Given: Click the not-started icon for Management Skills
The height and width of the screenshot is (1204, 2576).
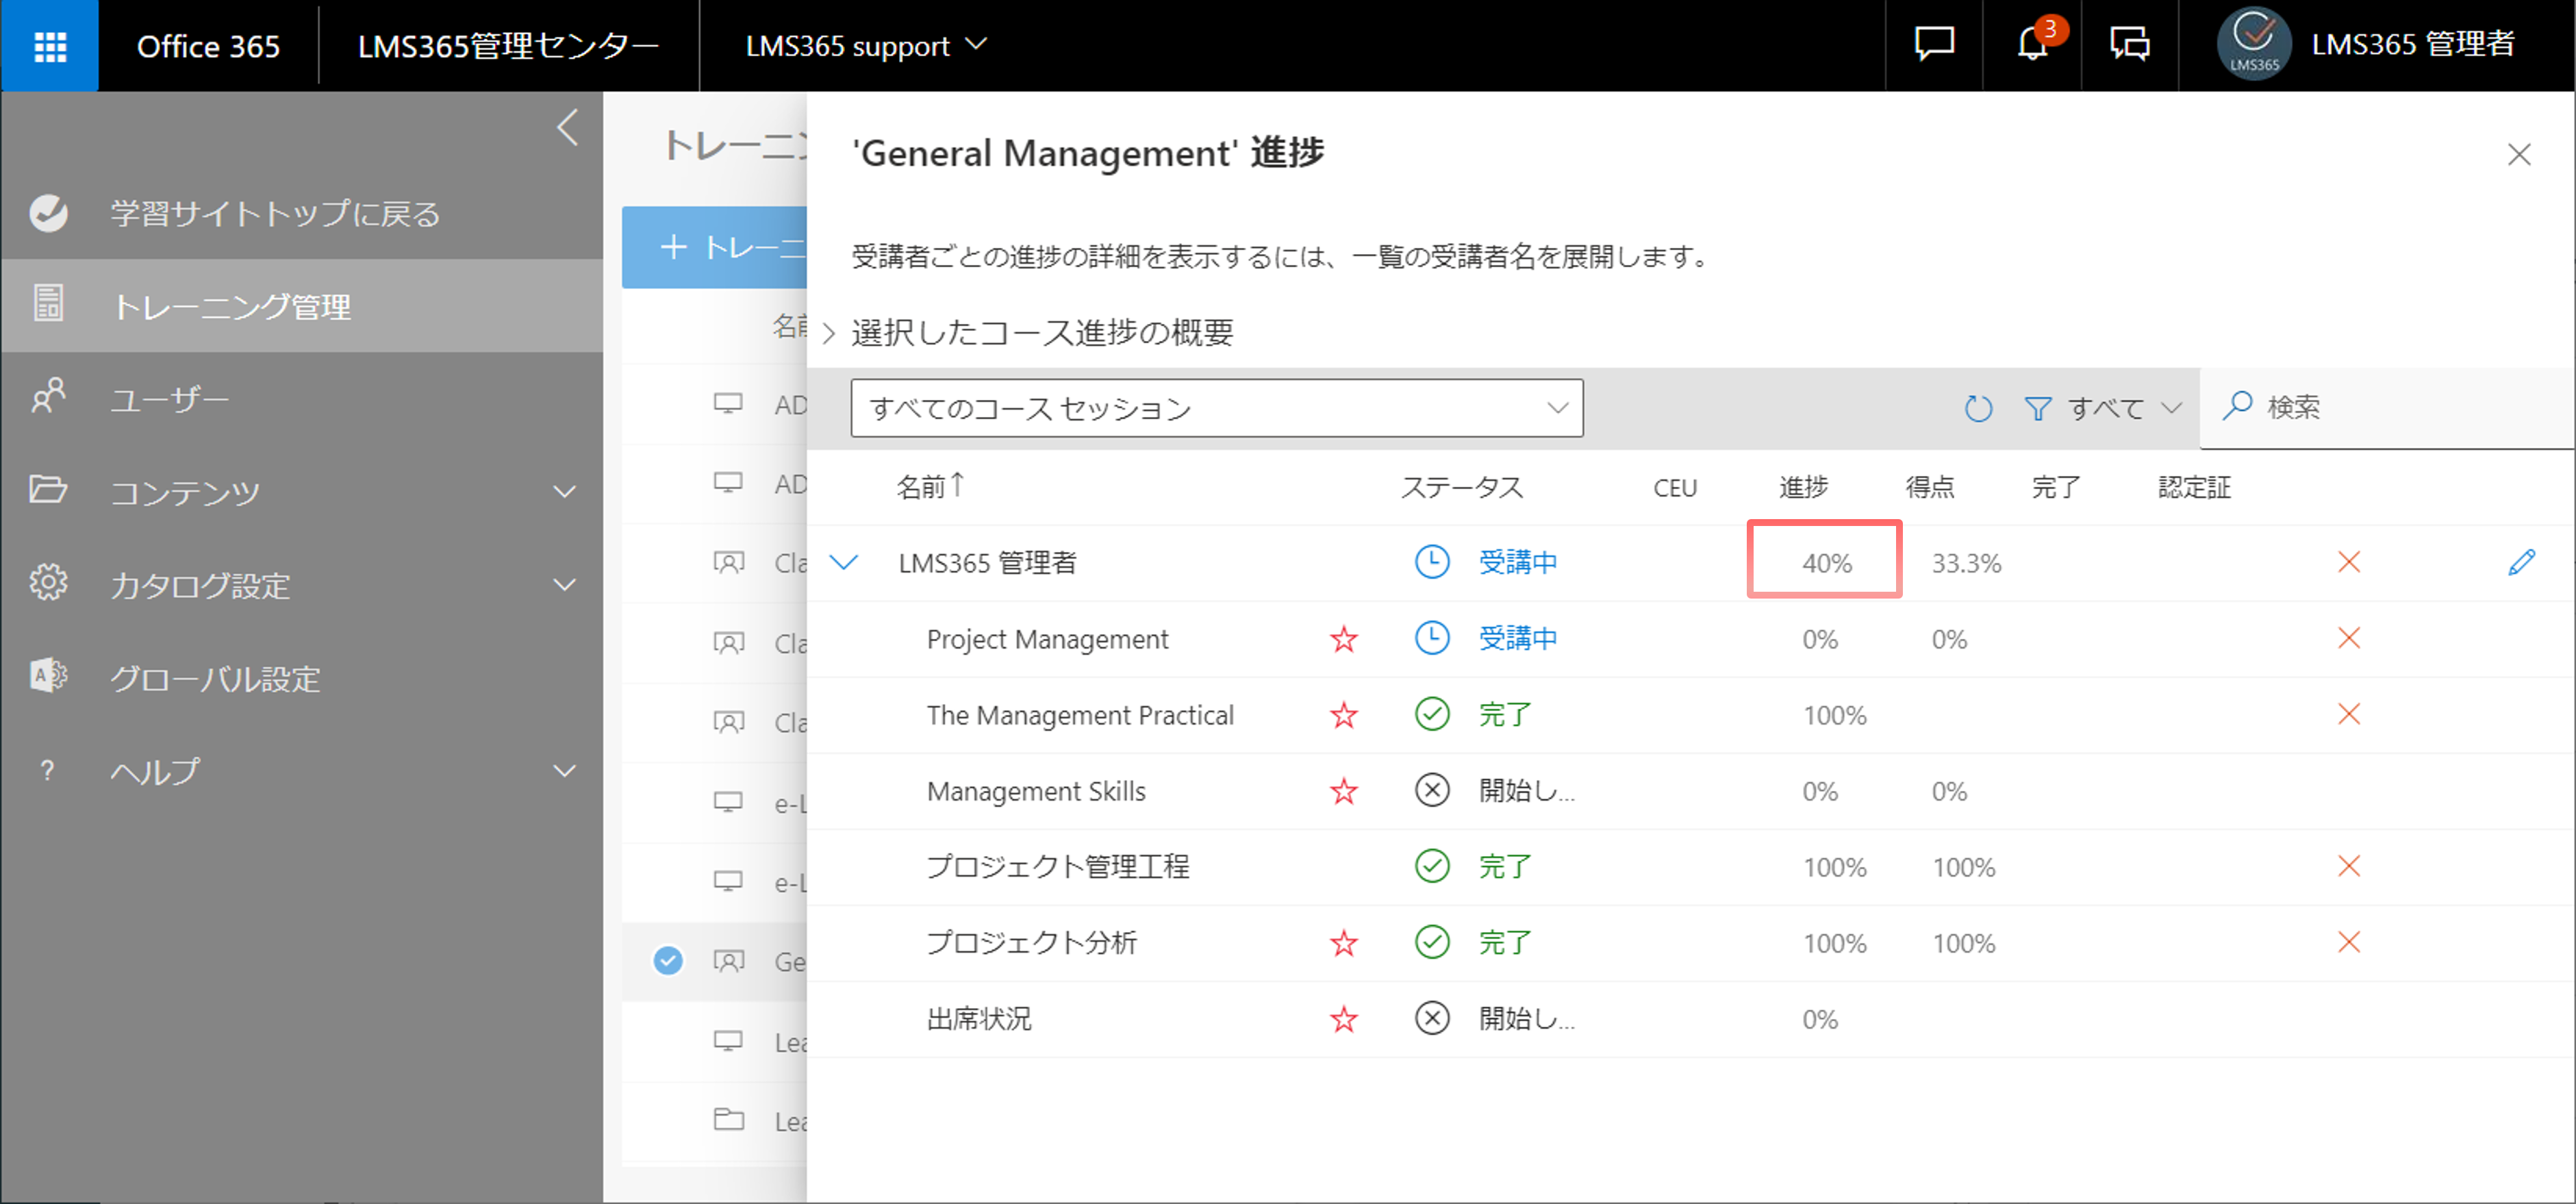Looking at the screenshot, I should (1432, 790).
